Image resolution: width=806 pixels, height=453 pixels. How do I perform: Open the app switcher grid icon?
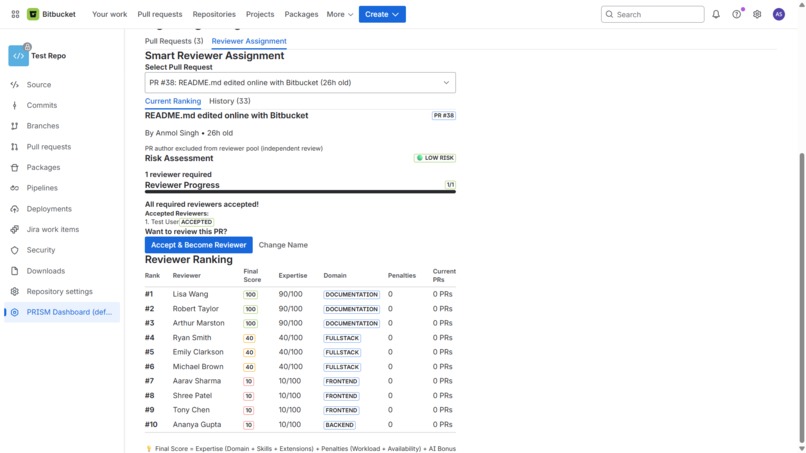coord(15,14)
